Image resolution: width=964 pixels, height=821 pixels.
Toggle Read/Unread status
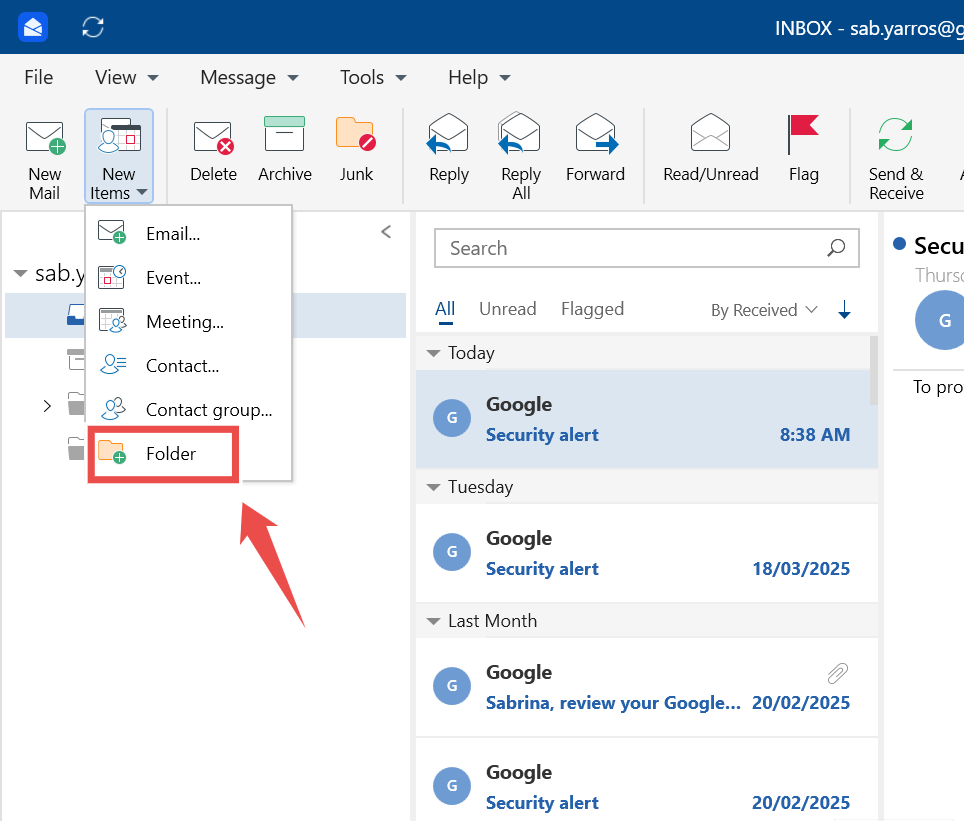pos(711,149)
